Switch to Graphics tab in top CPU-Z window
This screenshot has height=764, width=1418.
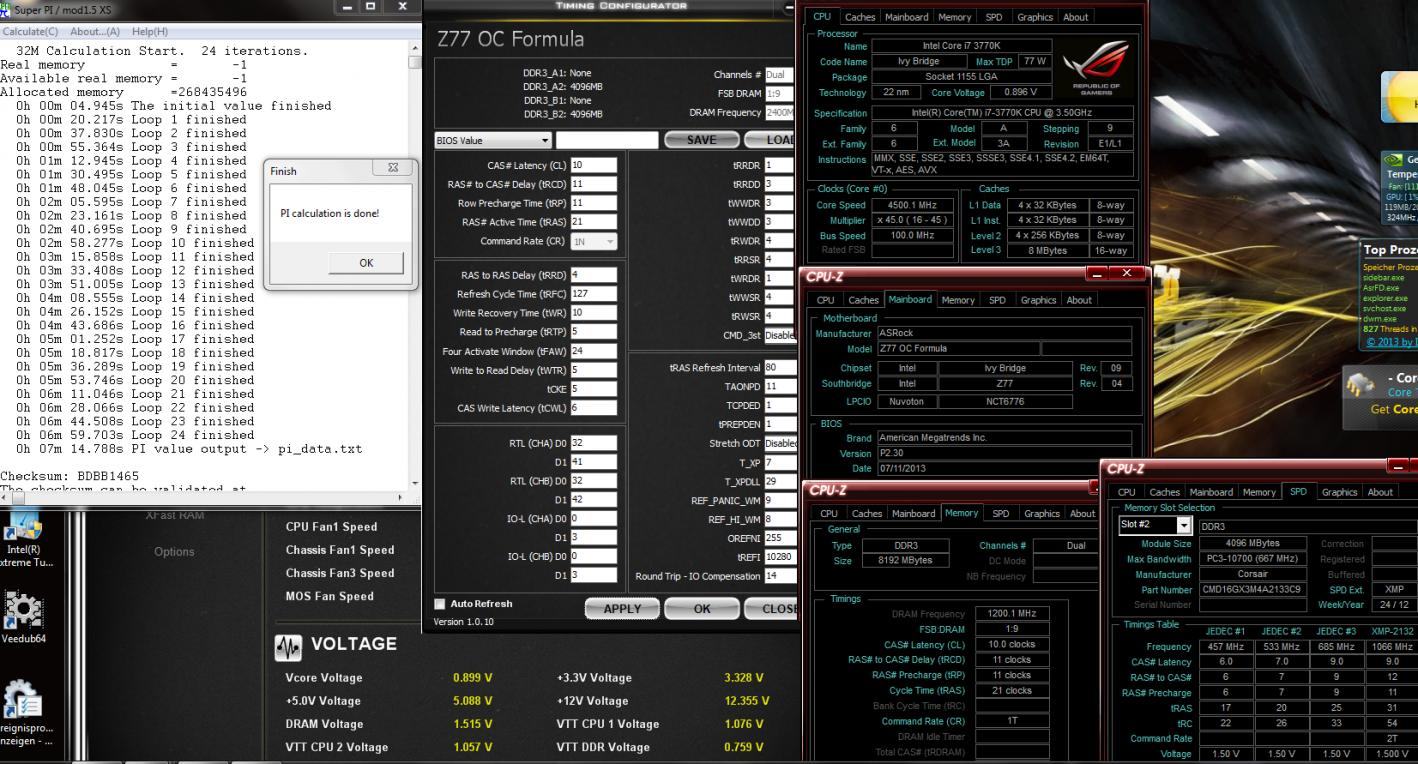coord(1034,17)
